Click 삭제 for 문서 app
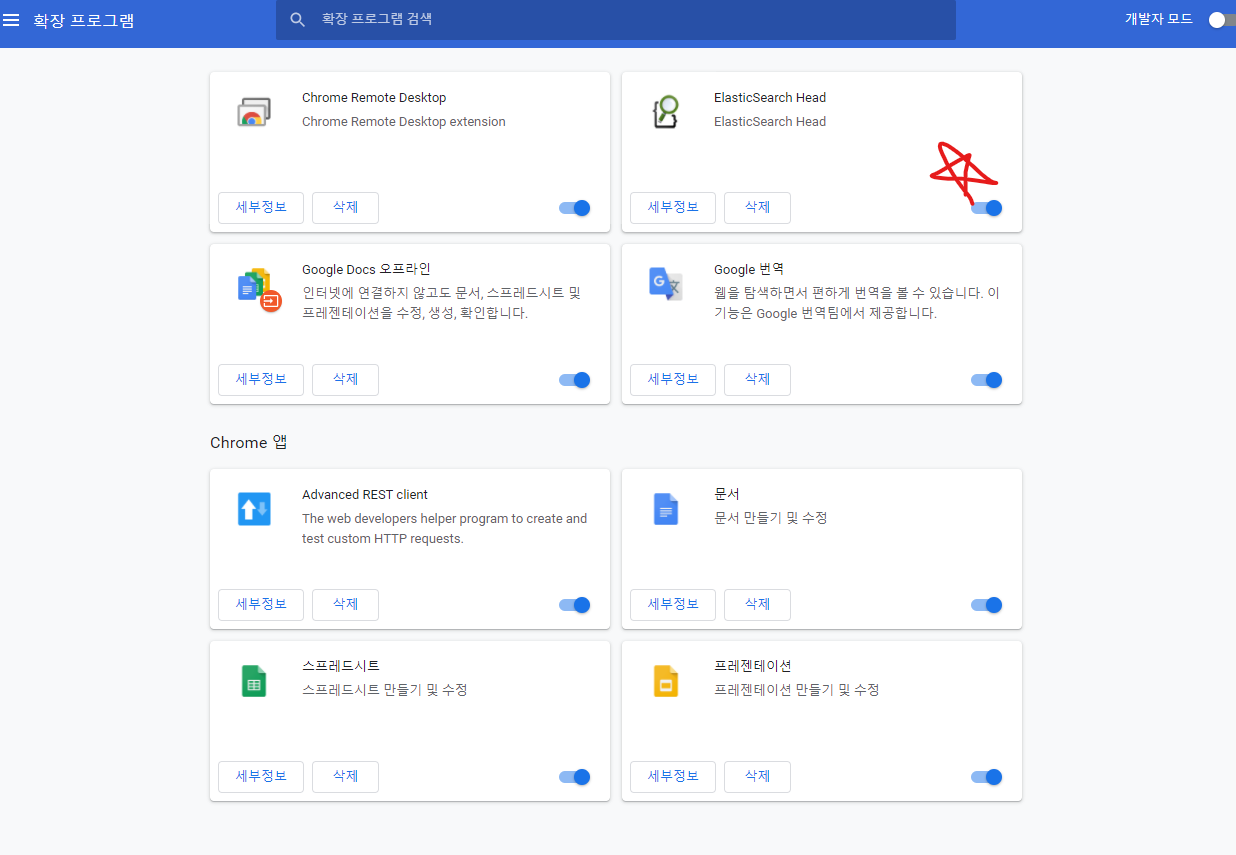1236x855 pixels. click(757, 605)
